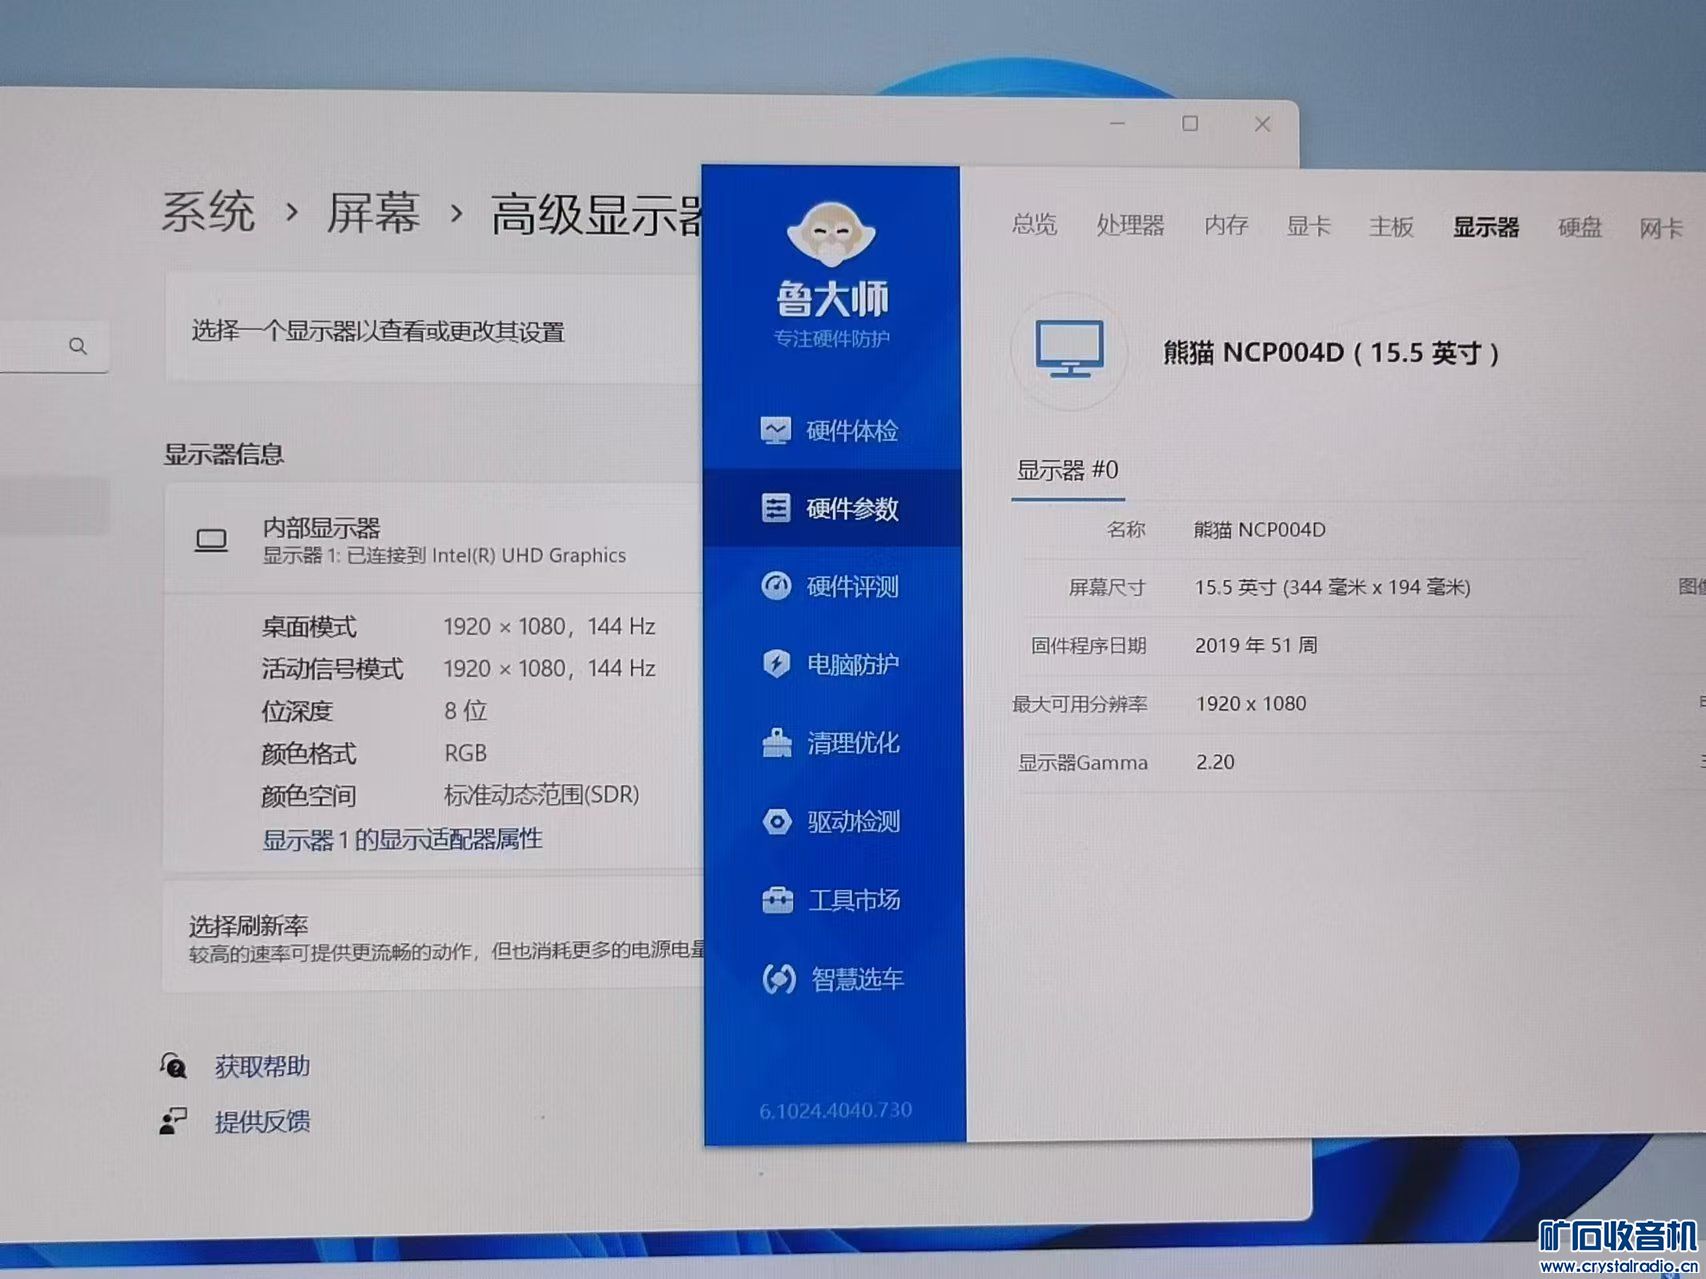Minimize the Settings window
Screen dimensions: 1706x1279
click(x=1118, y=123)
